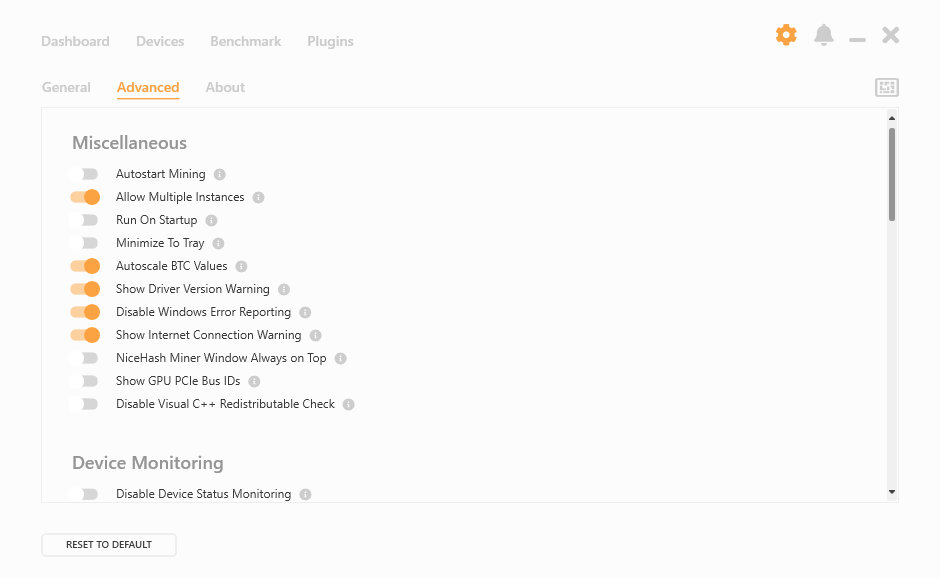Click info icon for Disable Device Status Monitoring
The image size is (940, 578).
(305, 494)
